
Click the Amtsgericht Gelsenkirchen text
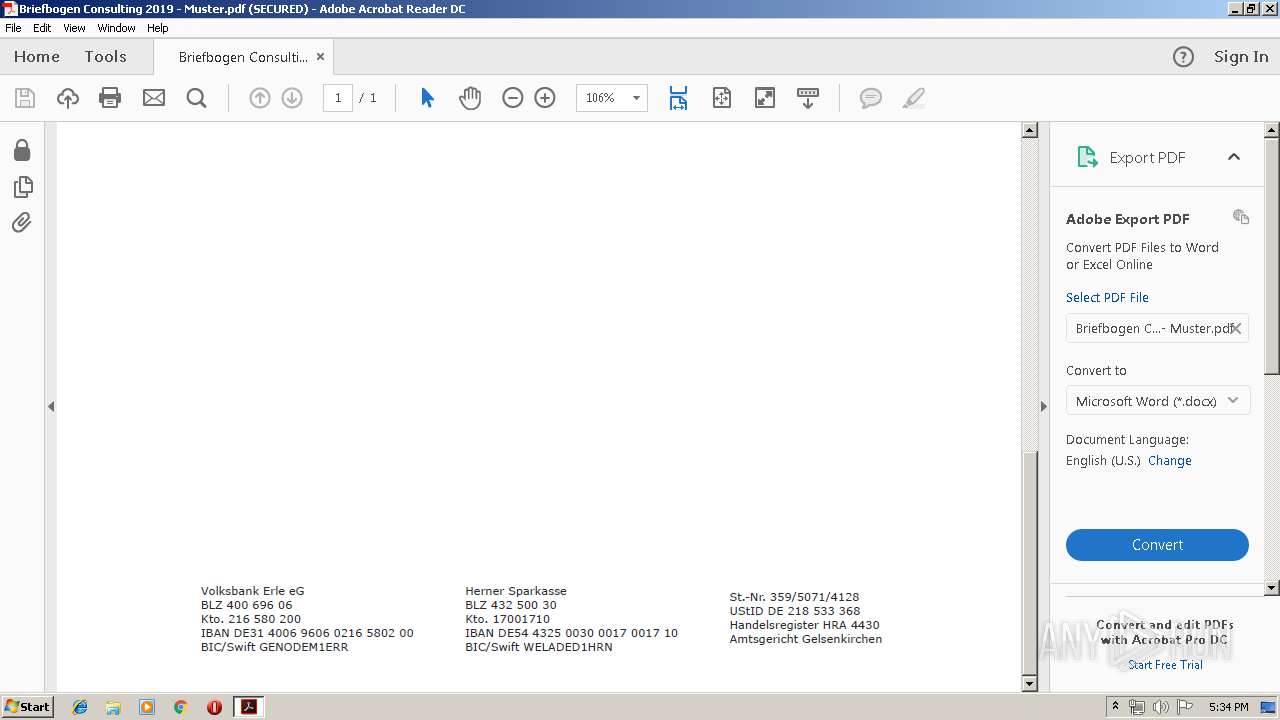(806, 639)
